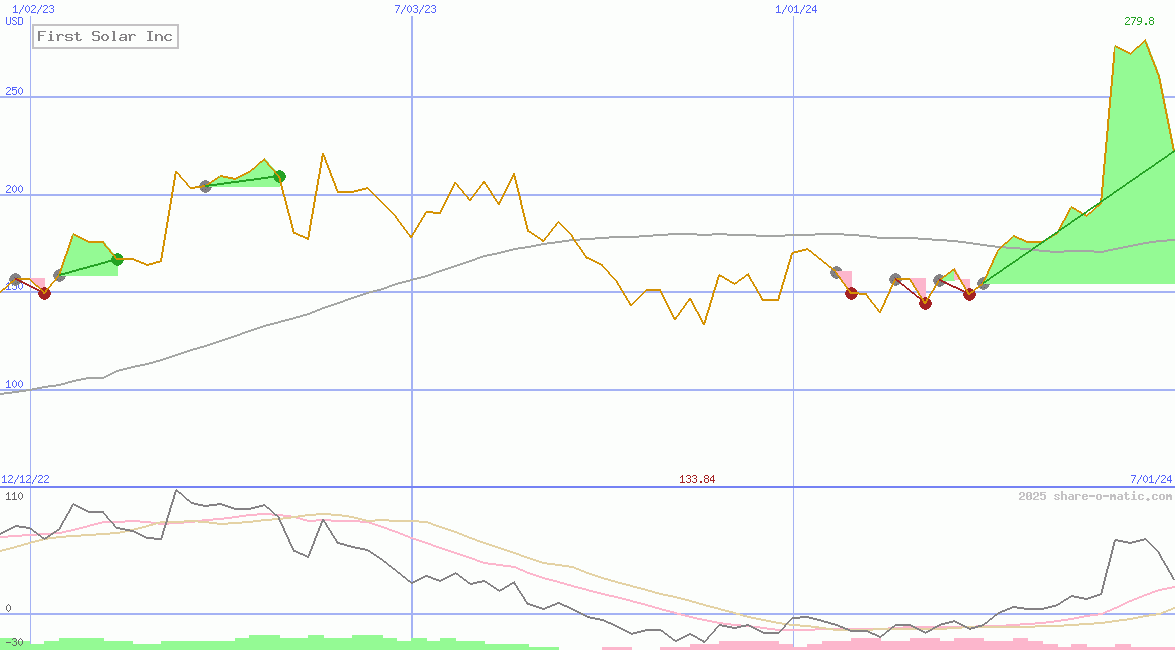Click the First Solar Inc title label

(105, 37)
